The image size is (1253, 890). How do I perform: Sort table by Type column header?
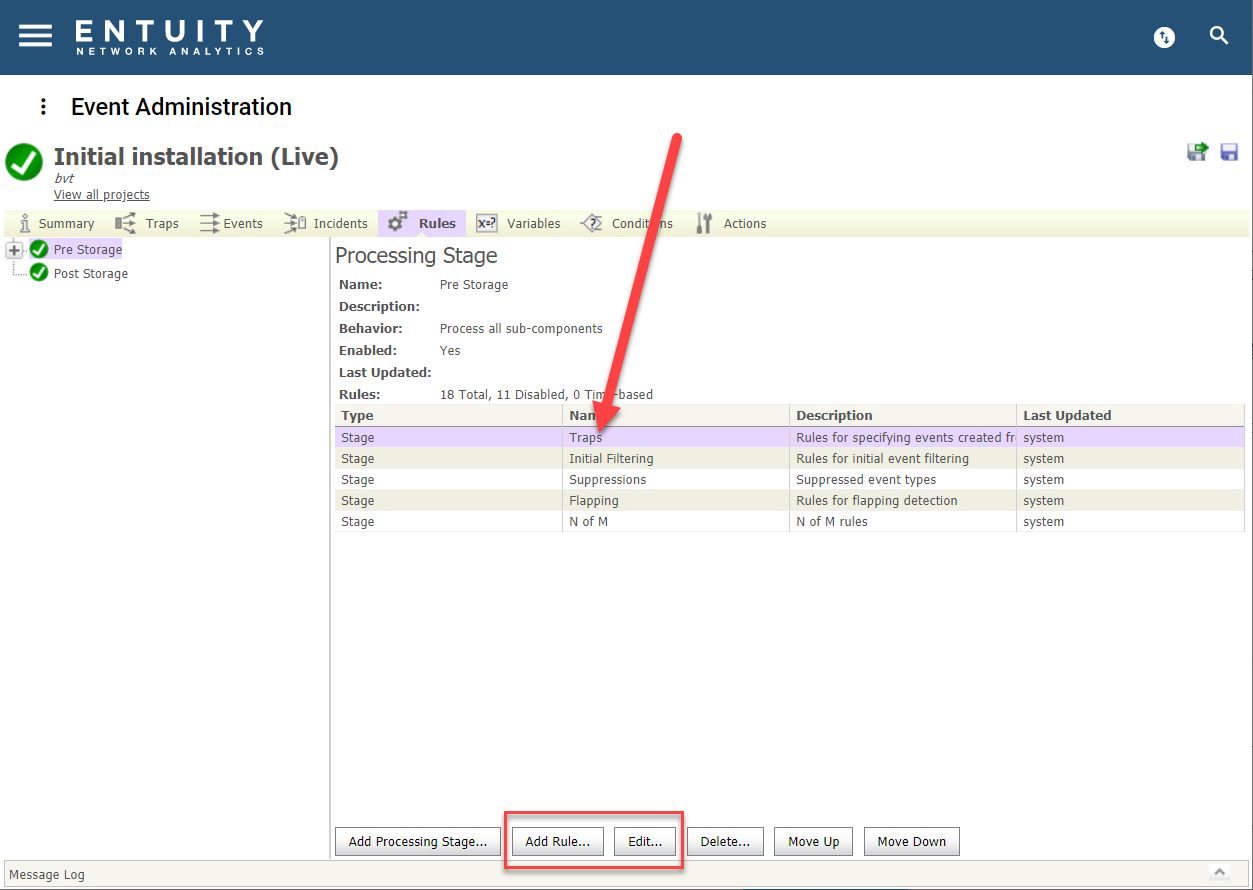coord(449,416)
